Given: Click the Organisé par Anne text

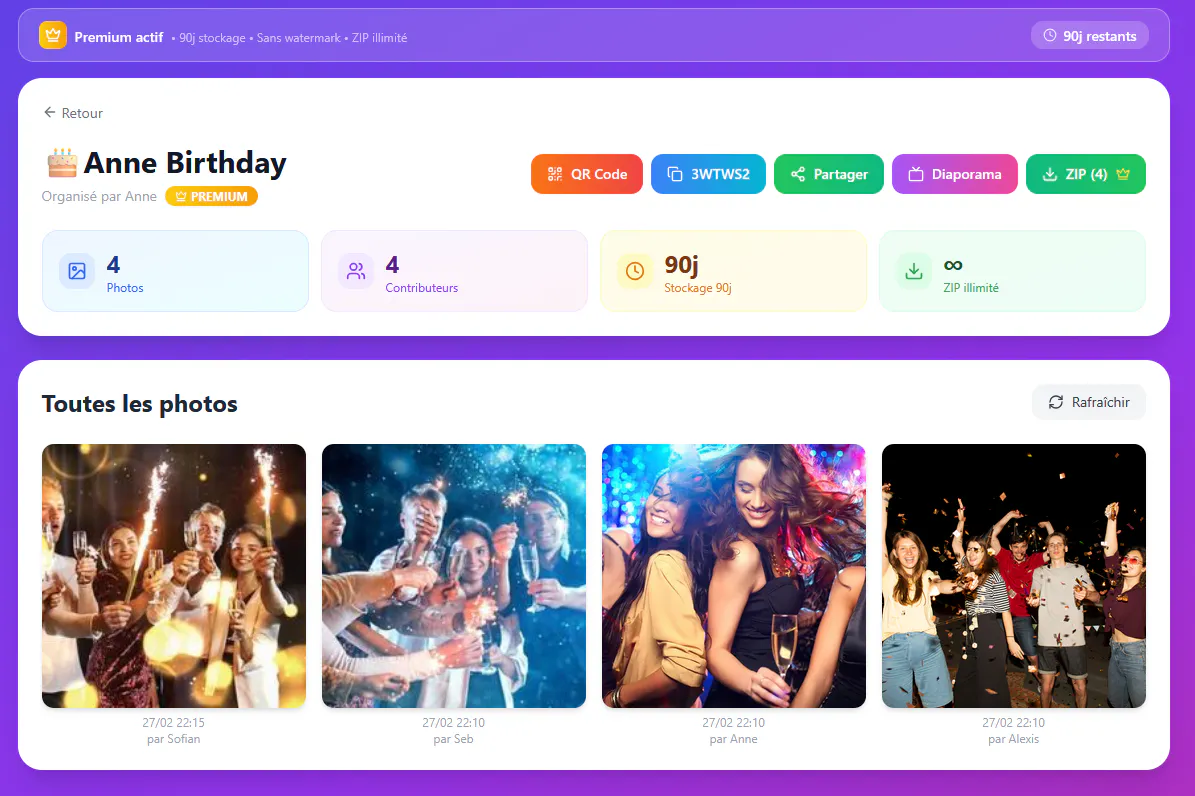Looking at the screenshot, I should click(x=99, y=196).
